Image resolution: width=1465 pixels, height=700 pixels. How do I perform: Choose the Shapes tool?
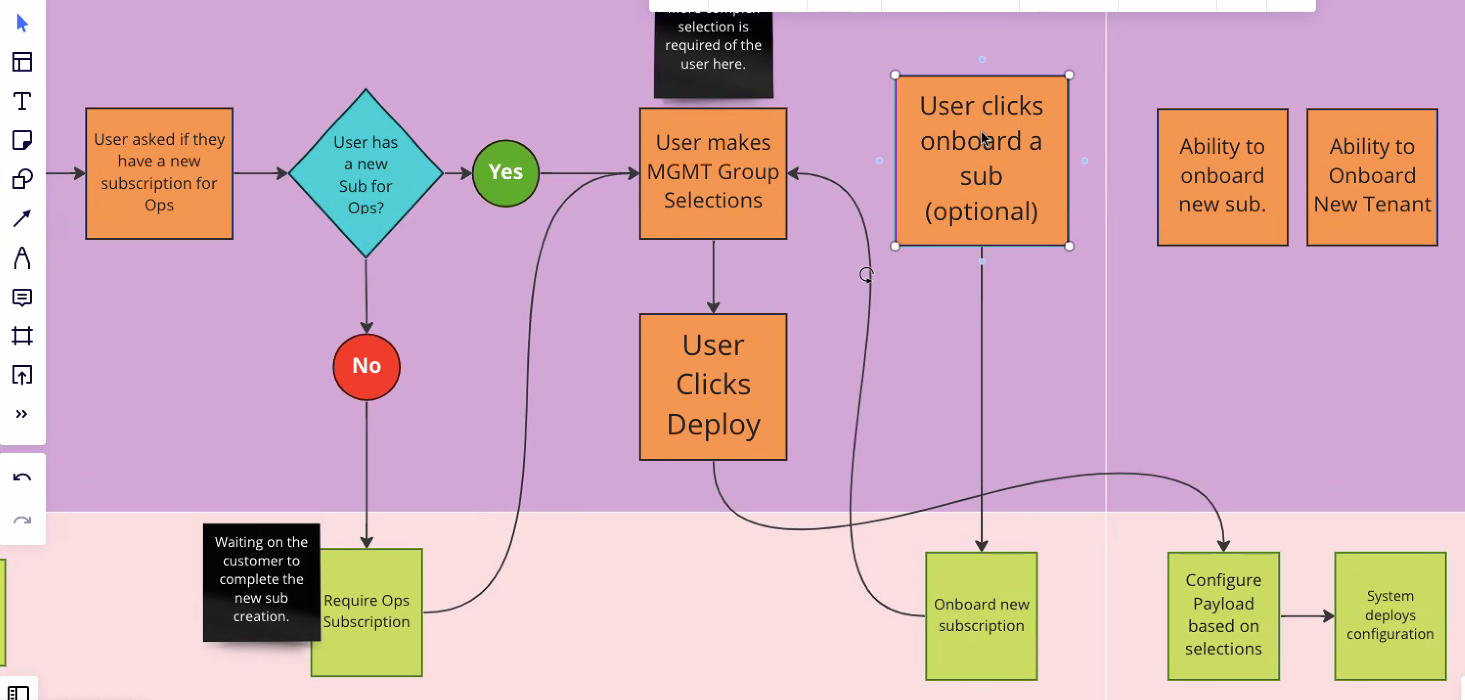coord(22,179)
